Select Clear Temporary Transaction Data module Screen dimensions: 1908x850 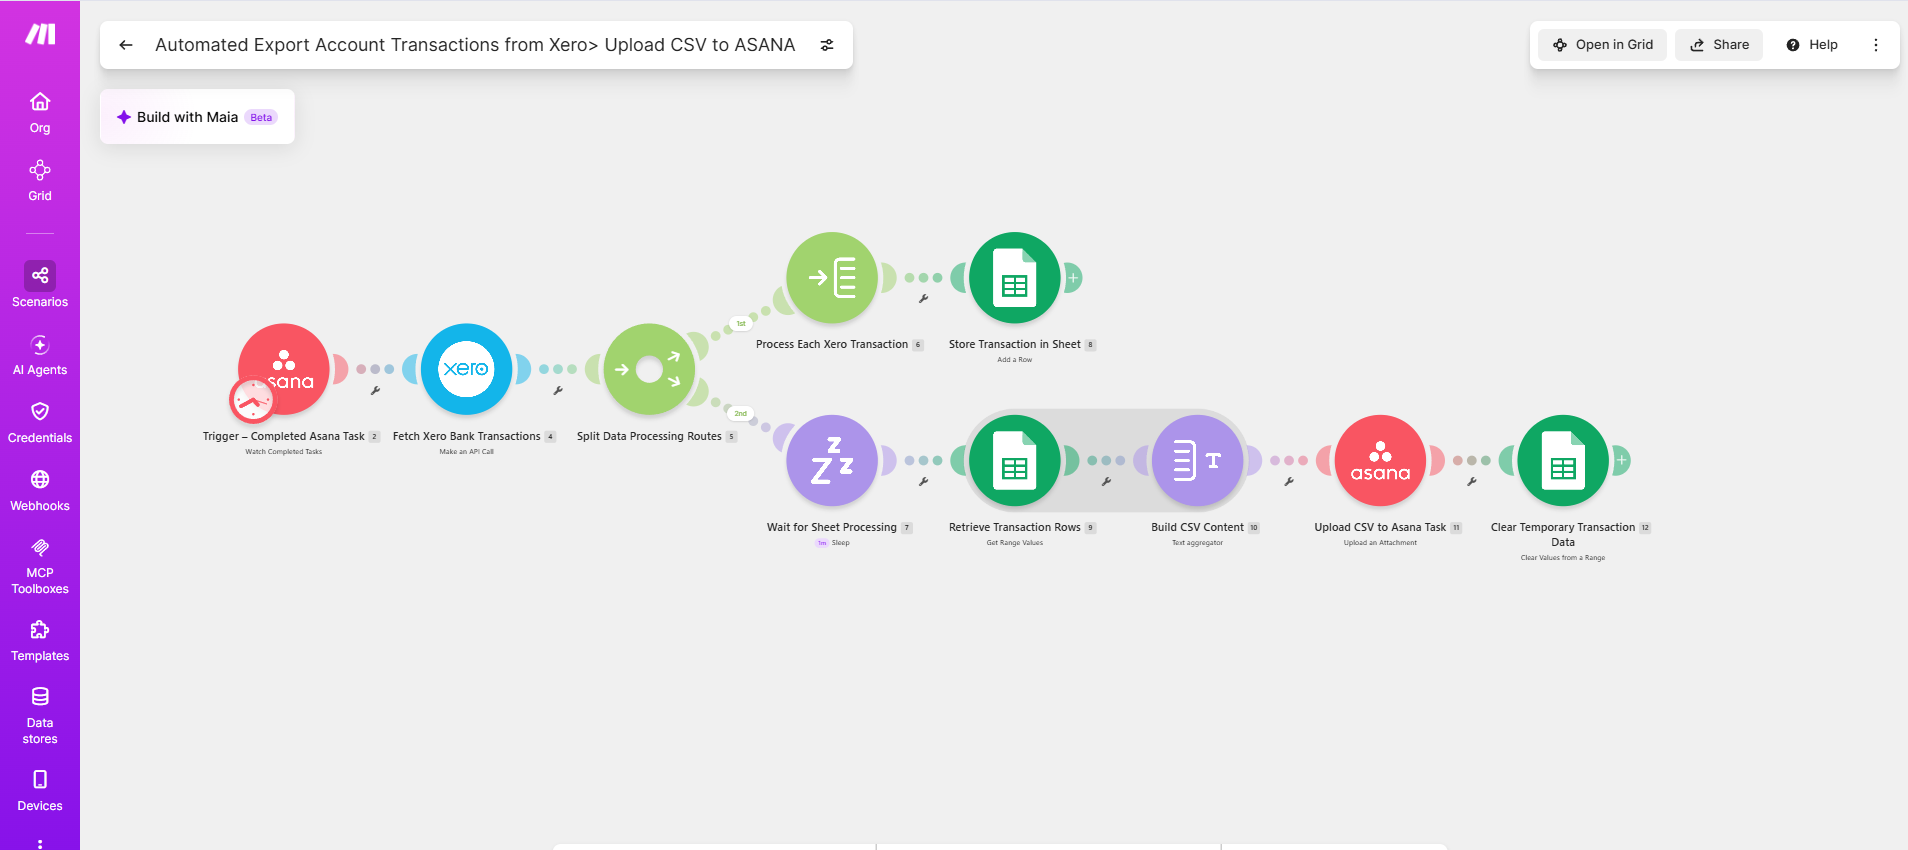click(x=1563, y=460)
